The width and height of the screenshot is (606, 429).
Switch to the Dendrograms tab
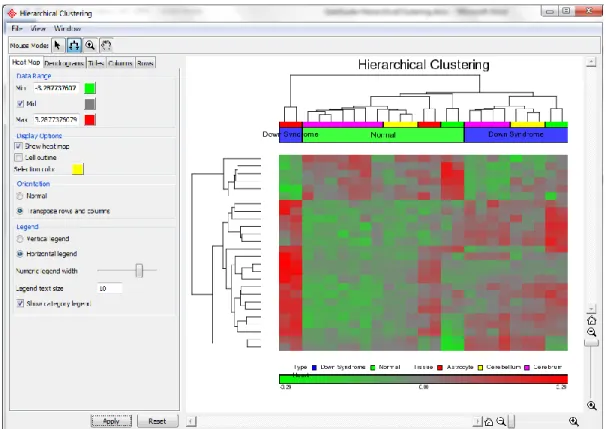(64, 63)
